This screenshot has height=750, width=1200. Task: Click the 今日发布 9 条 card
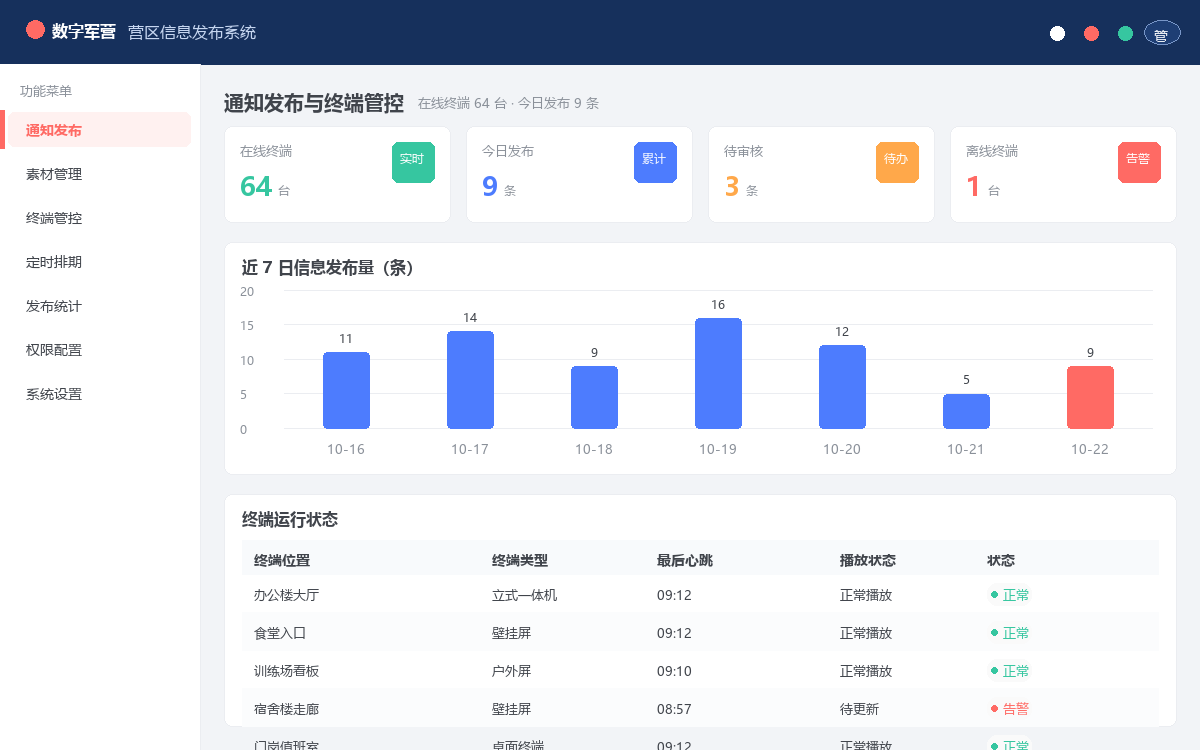579,174
